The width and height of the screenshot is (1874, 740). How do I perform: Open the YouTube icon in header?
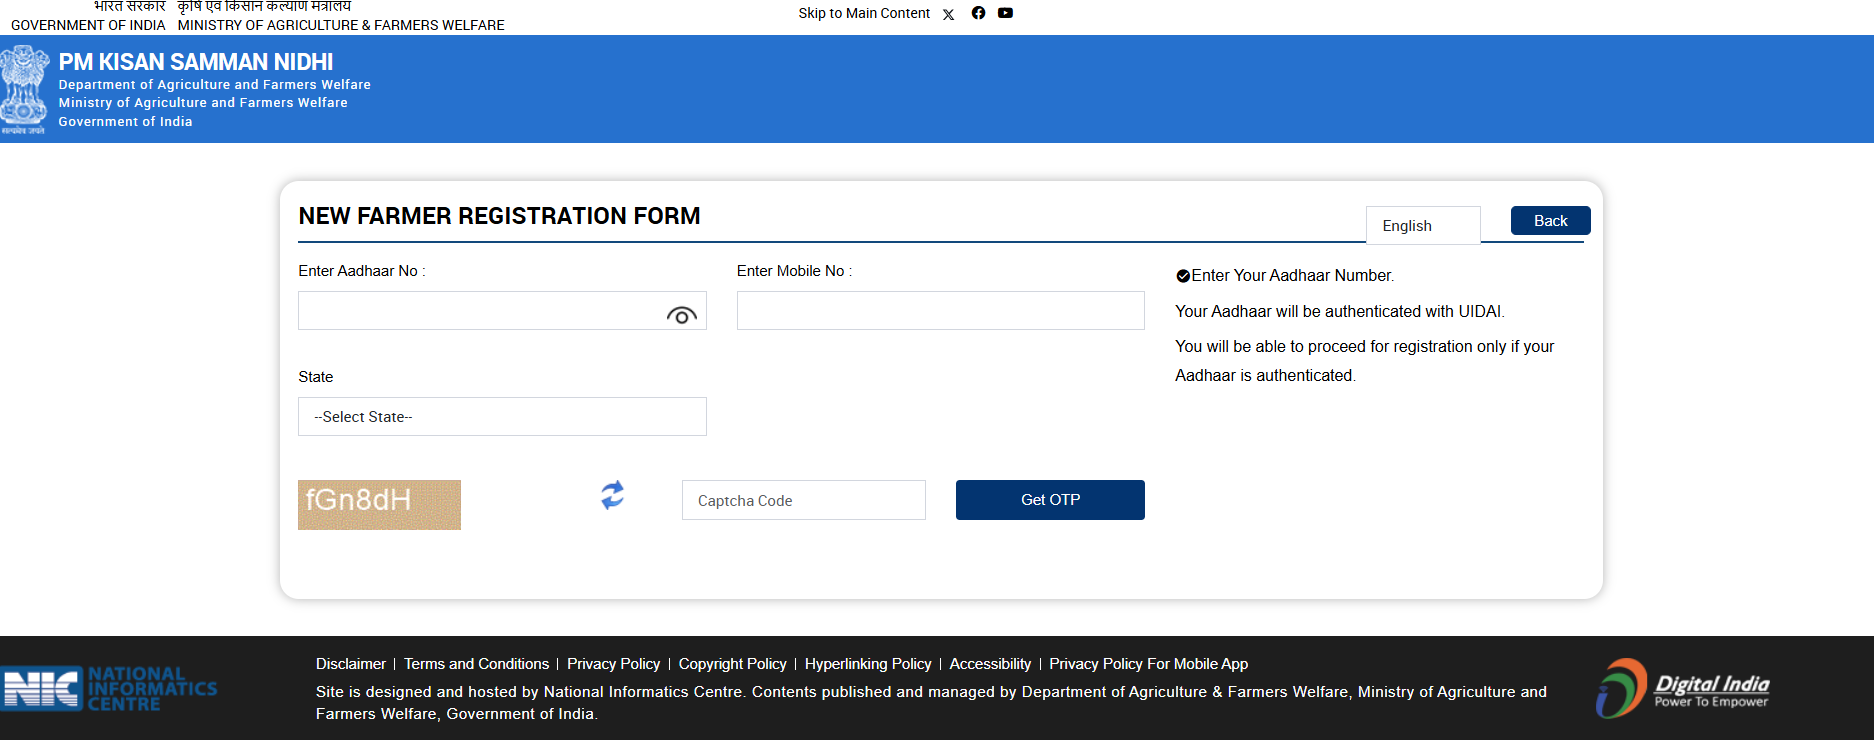click(1005, 13)
